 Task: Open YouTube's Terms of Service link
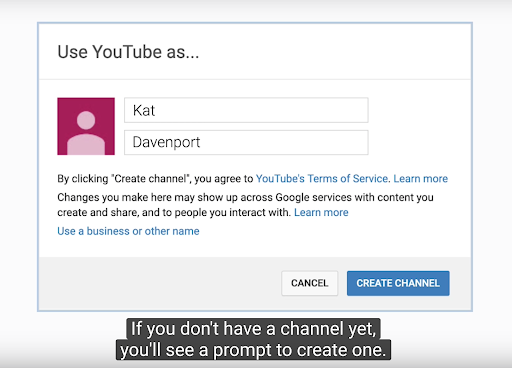(322, 179)
